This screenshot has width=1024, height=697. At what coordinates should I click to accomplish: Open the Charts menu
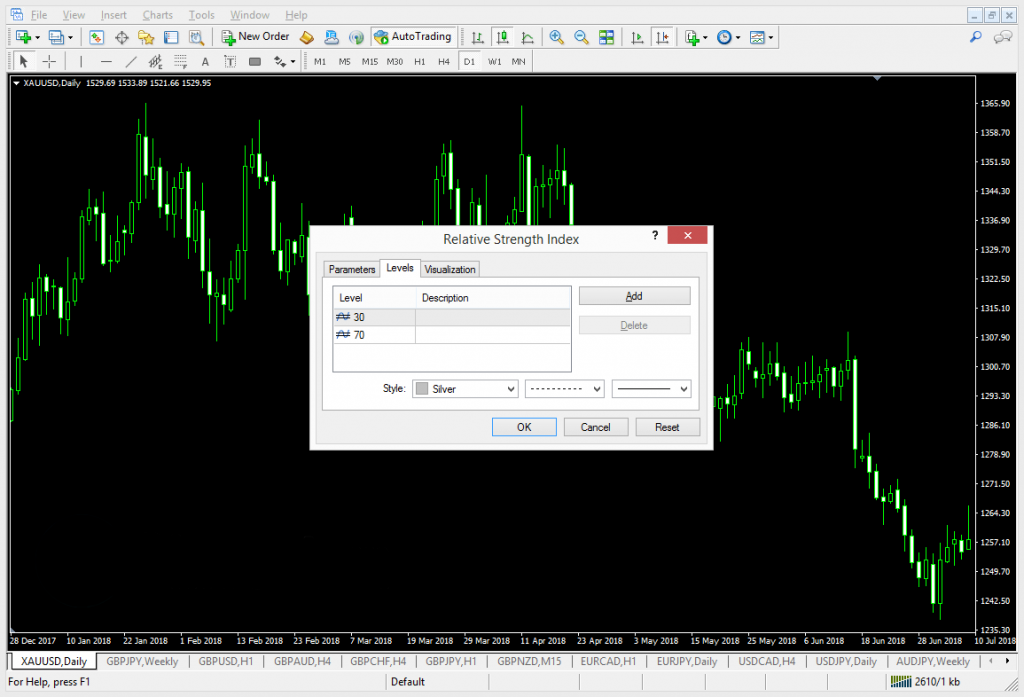point(157,15)
